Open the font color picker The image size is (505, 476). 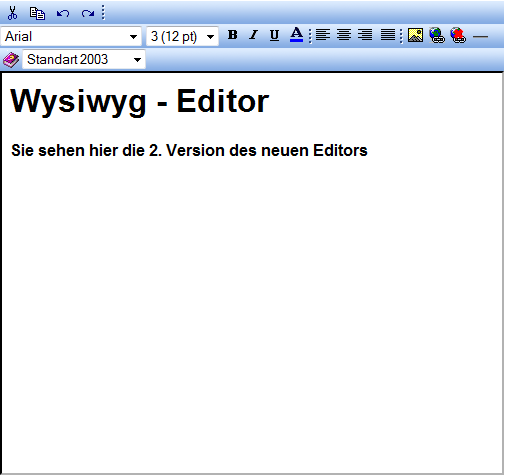pyautogui.click(x=296, y=35)
